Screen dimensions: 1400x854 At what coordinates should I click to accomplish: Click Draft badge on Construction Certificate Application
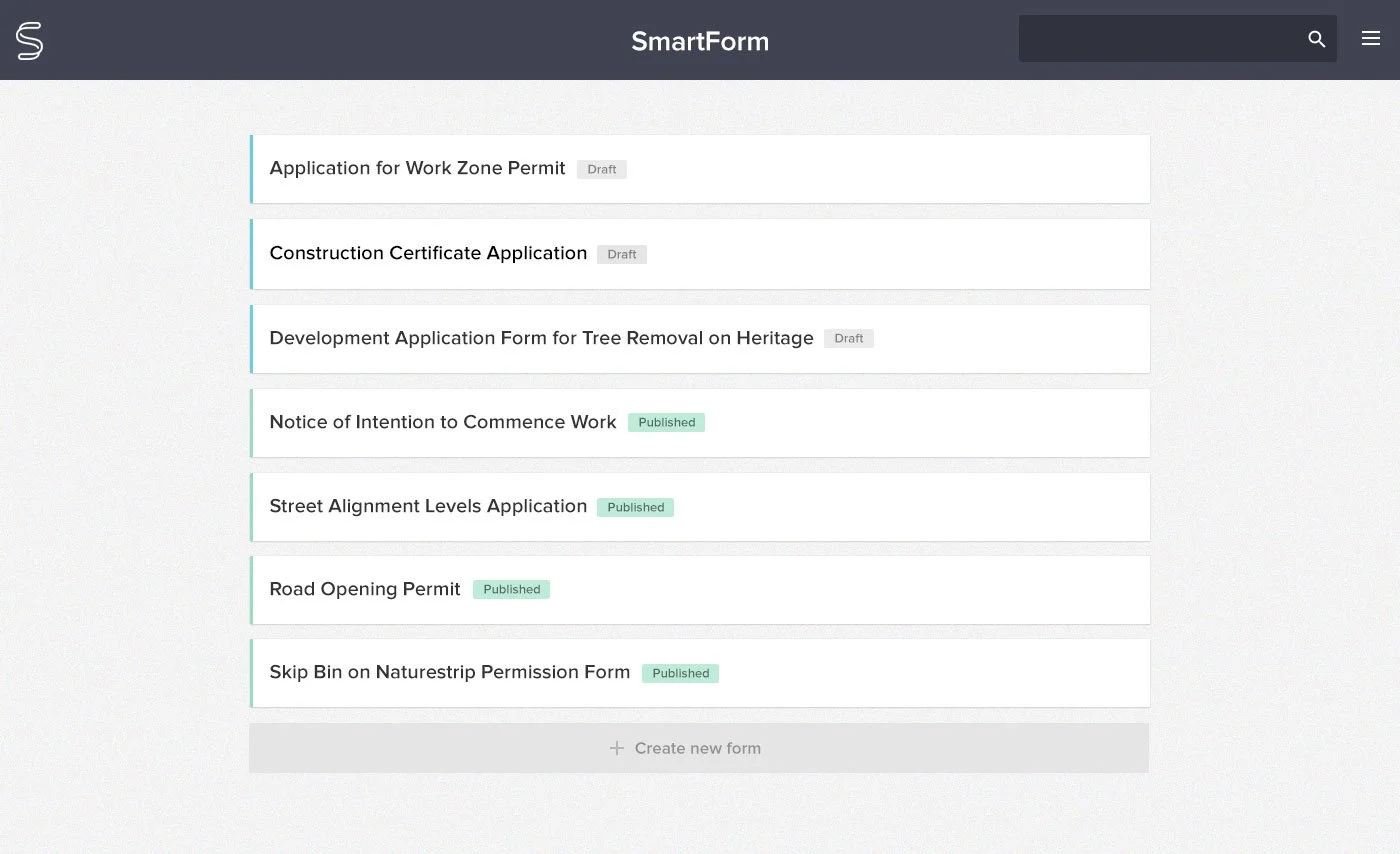point(622,254)
